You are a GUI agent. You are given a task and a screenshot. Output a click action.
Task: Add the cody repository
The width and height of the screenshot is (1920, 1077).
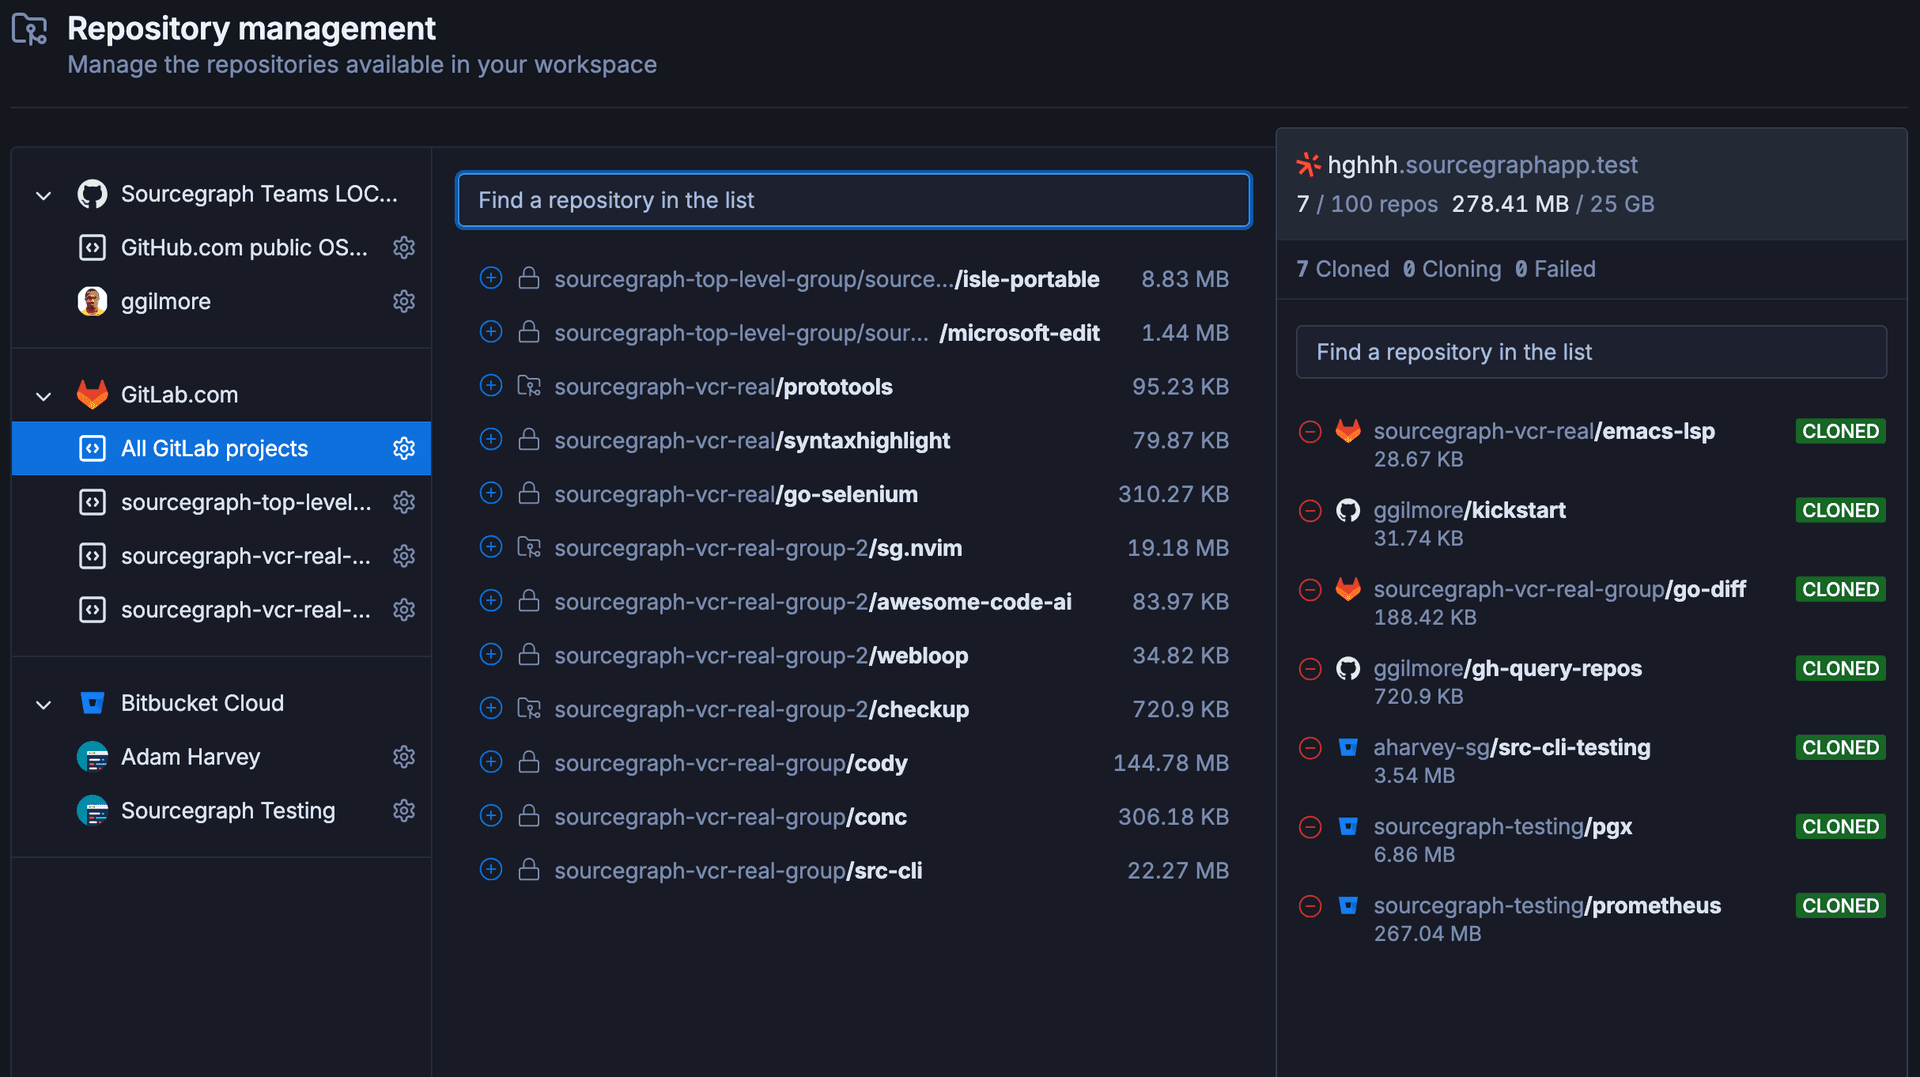[490, 763]
